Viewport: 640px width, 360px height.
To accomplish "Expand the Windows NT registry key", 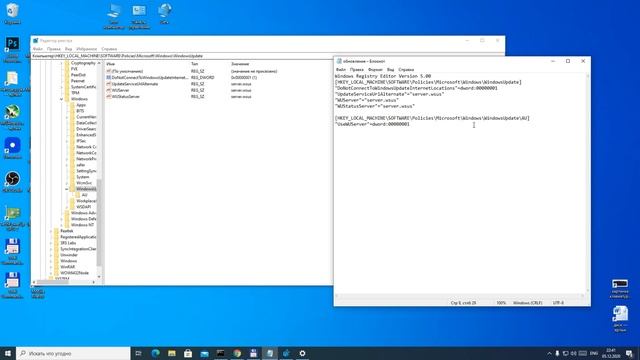I will click(62, 225).
